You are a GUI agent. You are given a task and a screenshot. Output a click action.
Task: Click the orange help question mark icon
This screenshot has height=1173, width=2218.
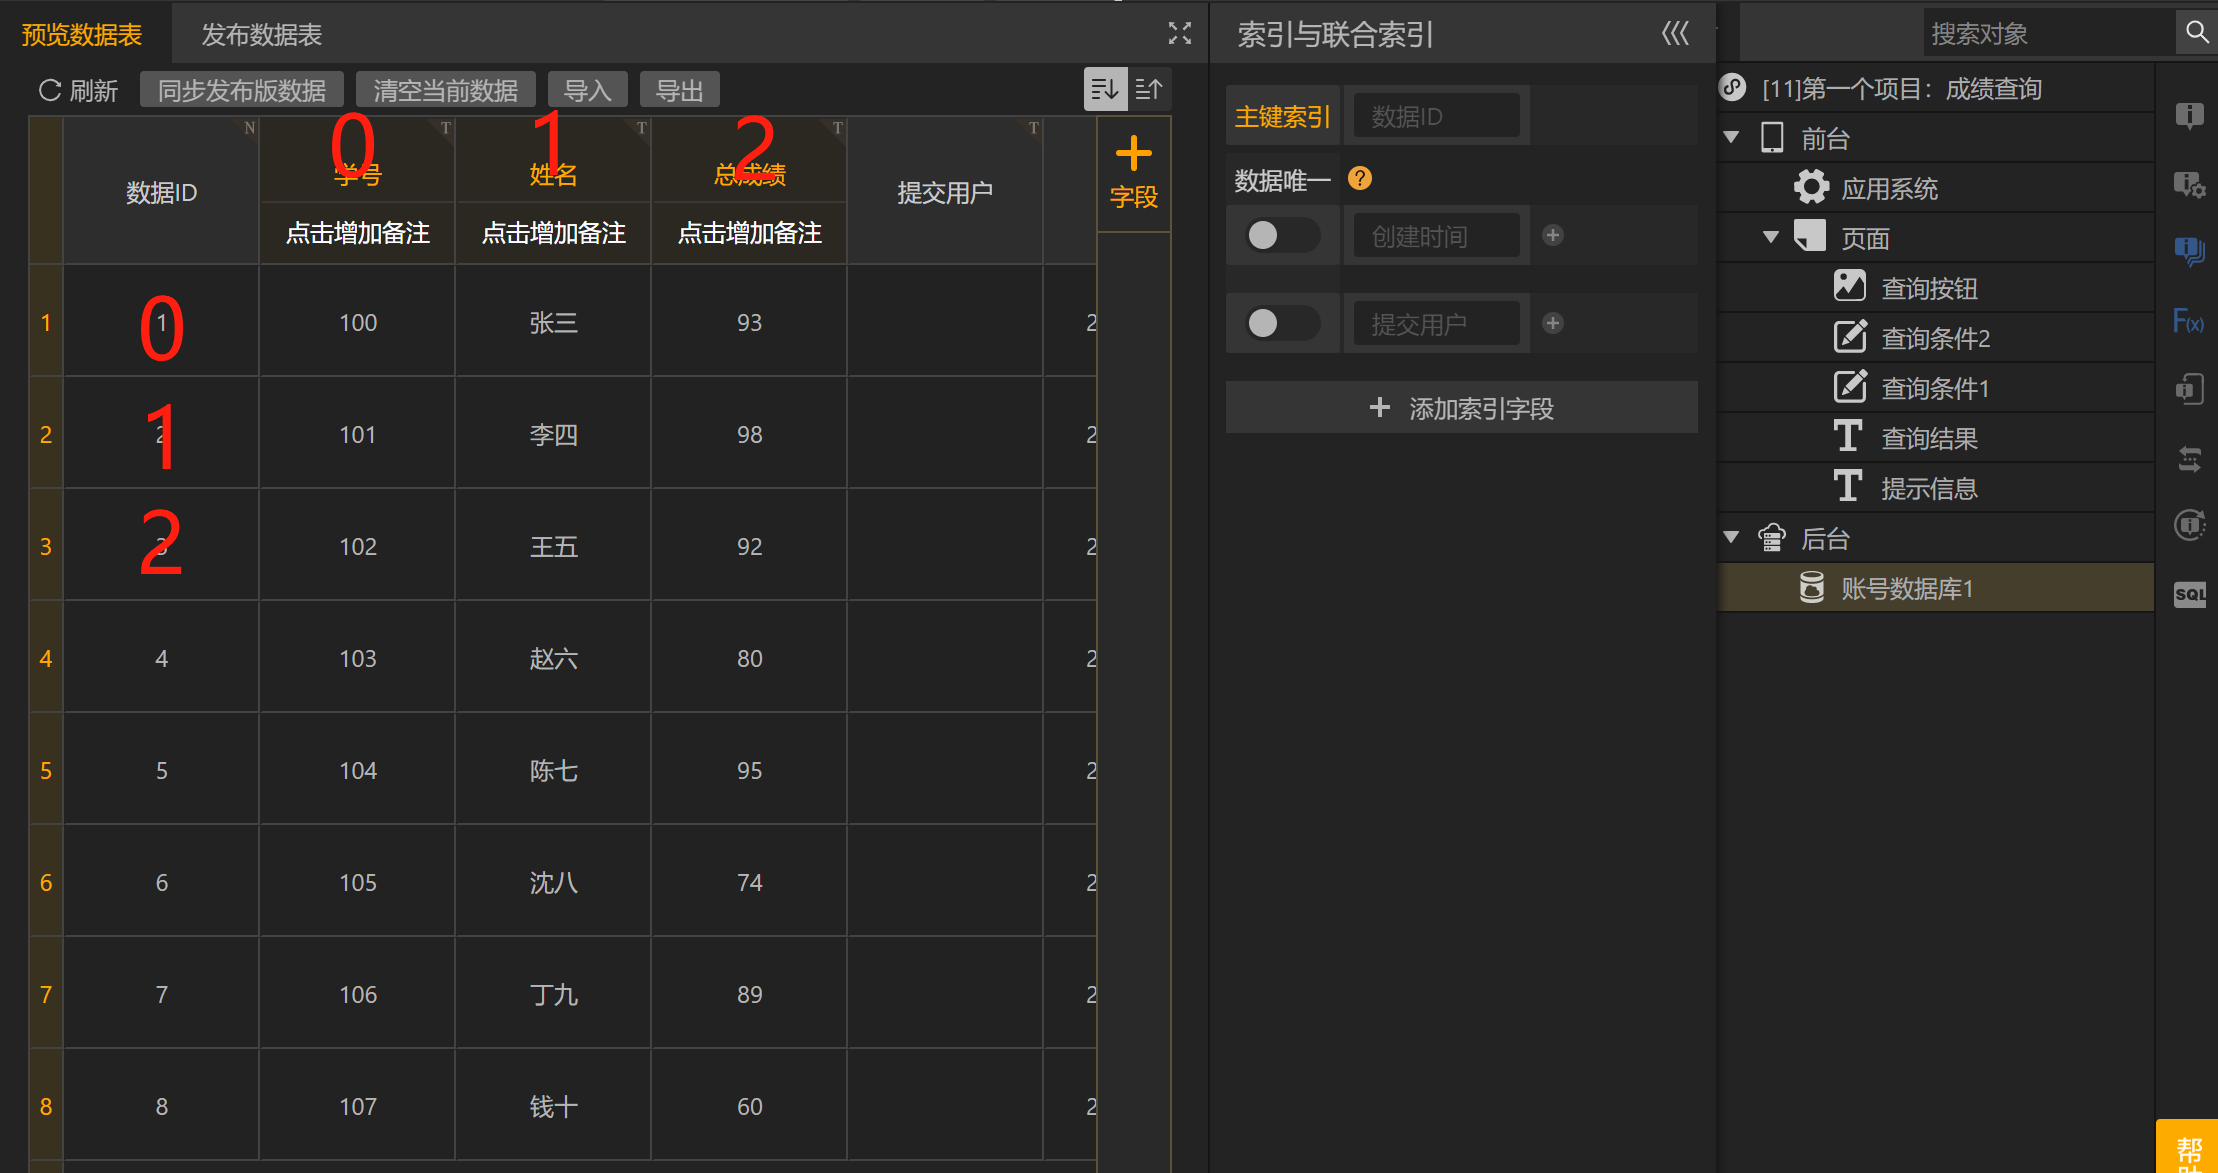pyautogui.click(x=1359, y=179)
